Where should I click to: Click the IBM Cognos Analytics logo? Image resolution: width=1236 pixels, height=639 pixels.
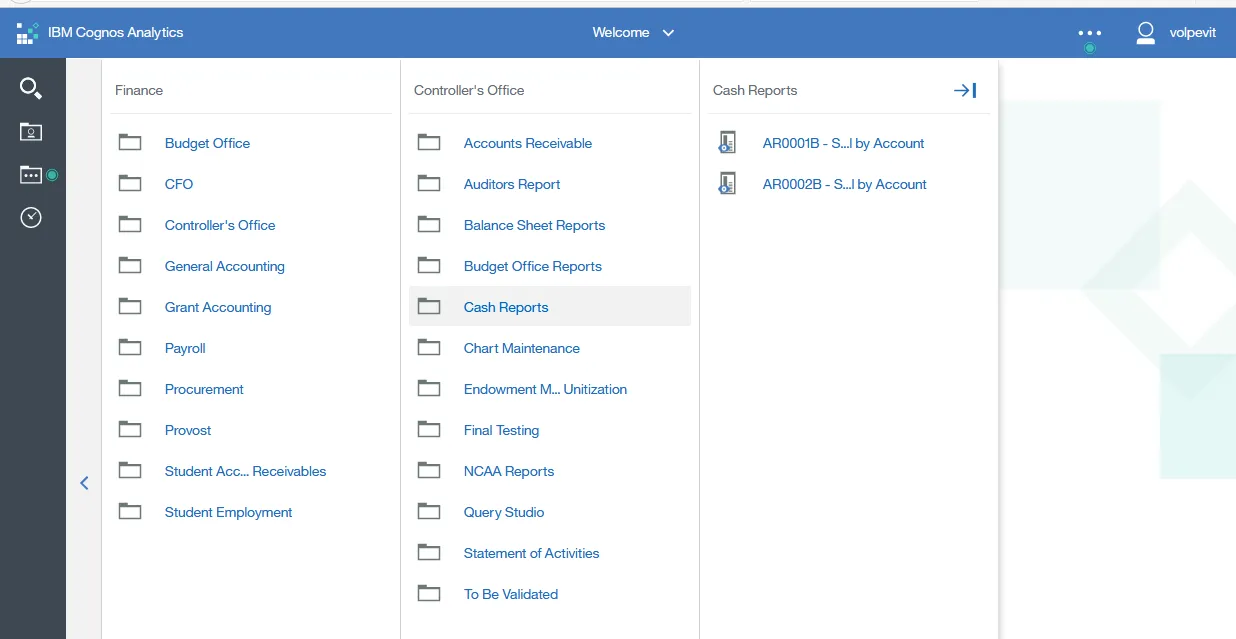point(27,33)
